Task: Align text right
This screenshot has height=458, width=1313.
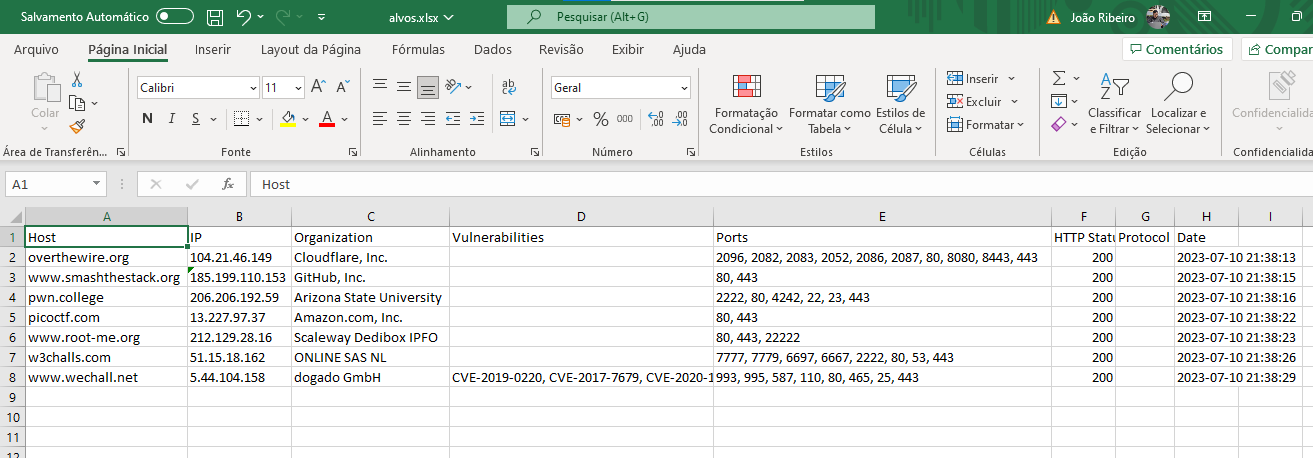Action: click(428, 119)
